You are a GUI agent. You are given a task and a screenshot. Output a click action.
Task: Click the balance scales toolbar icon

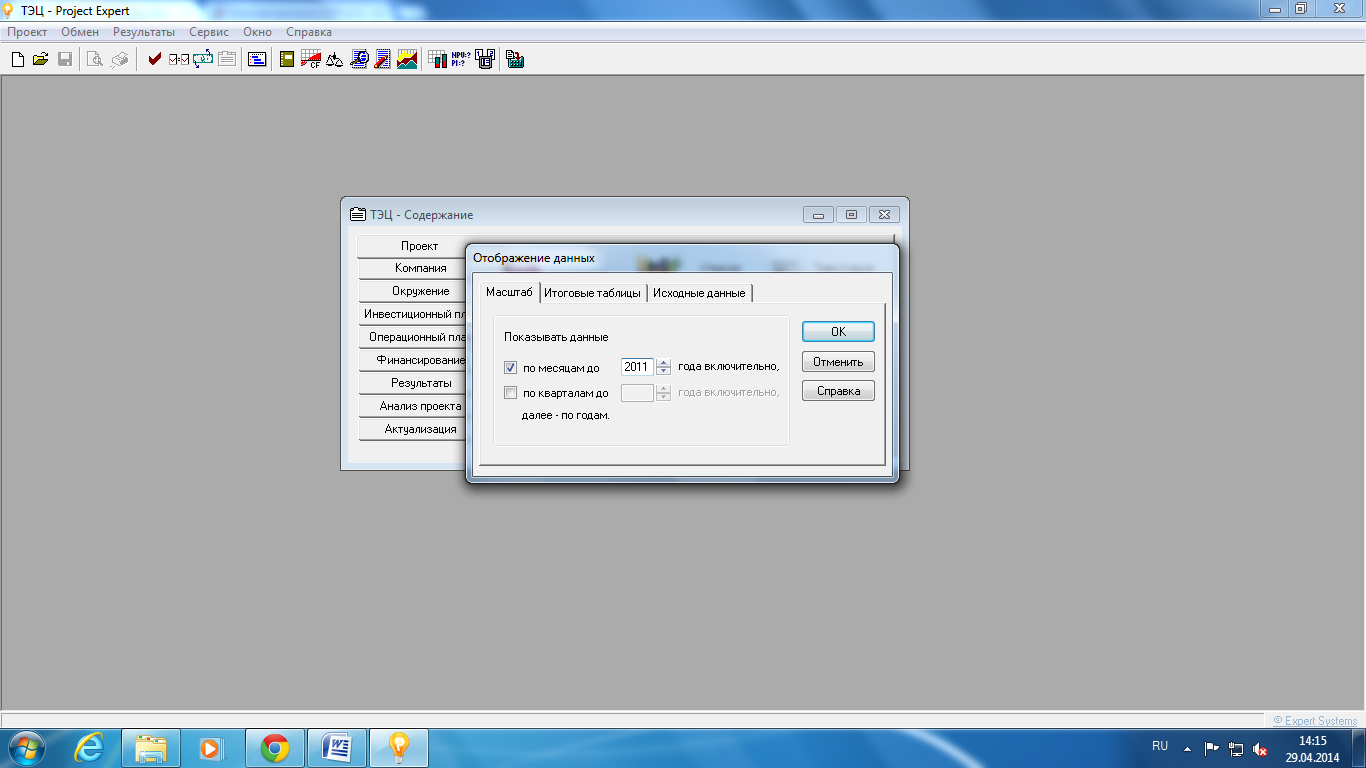335,60
